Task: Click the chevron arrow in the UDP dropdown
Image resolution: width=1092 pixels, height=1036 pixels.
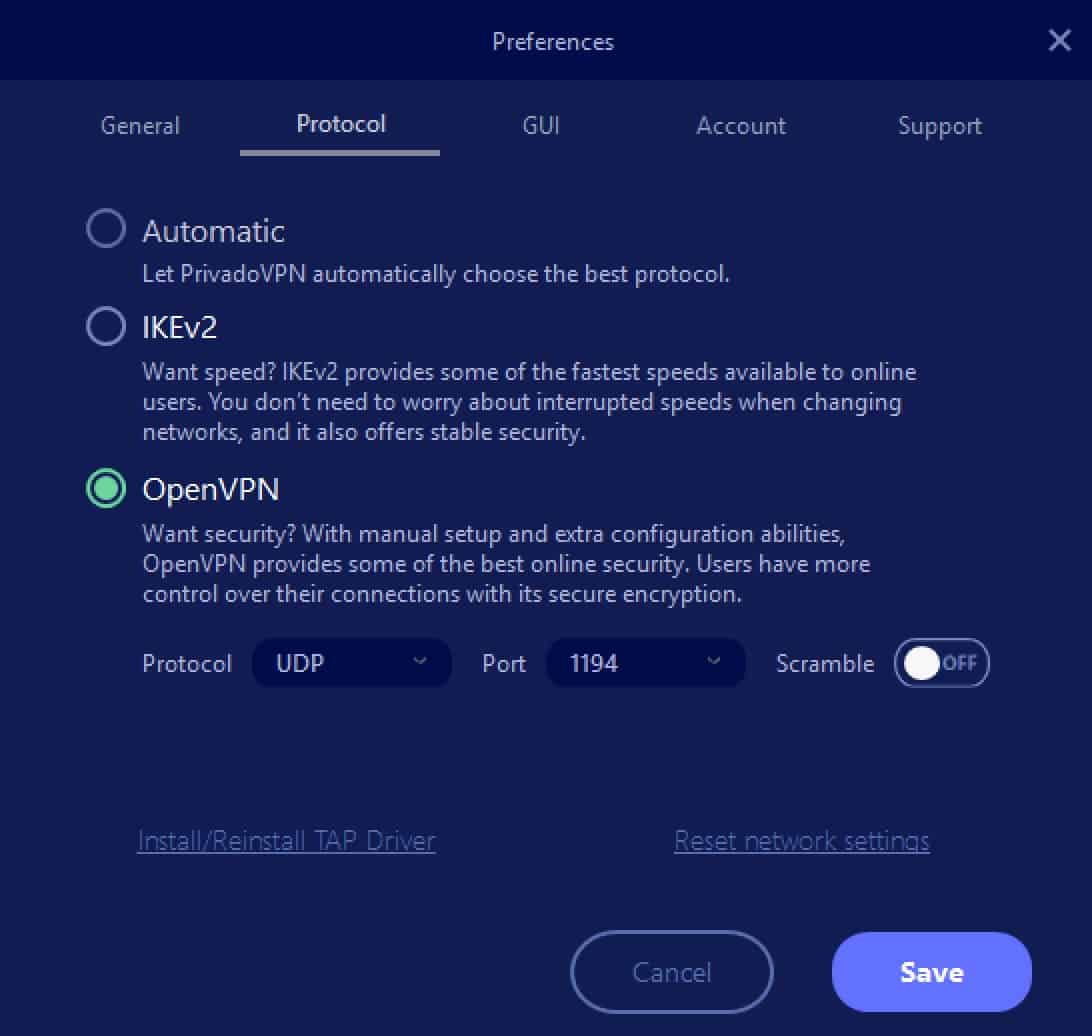Action: 419,661
